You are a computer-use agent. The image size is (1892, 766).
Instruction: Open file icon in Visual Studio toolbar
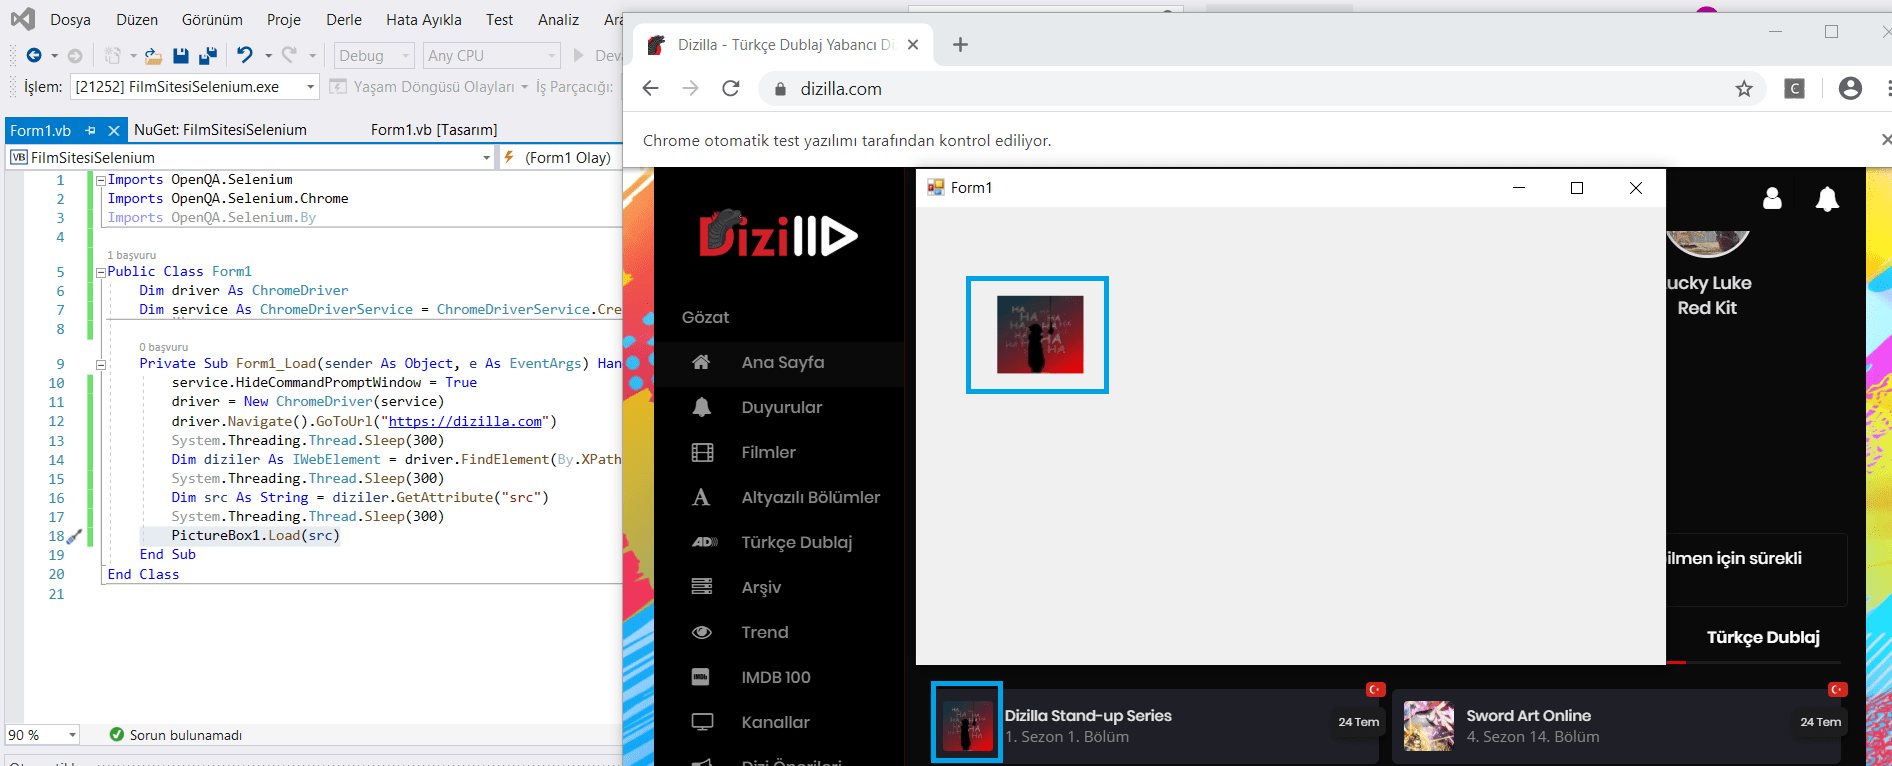153,56
